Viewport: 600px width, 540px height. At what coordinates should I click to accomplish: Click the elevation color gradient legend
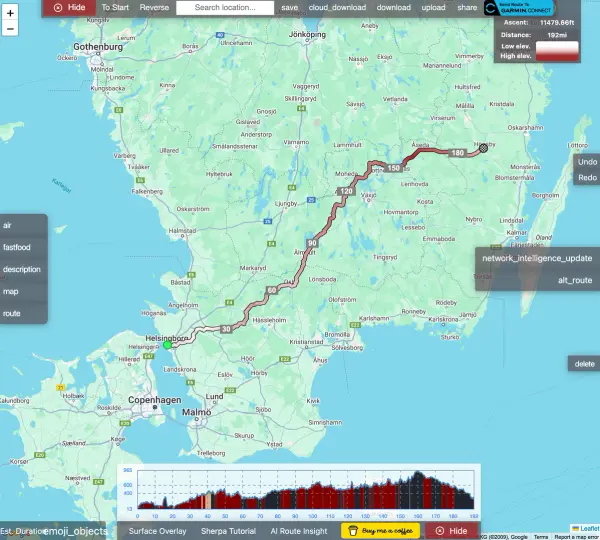(557, 51)
